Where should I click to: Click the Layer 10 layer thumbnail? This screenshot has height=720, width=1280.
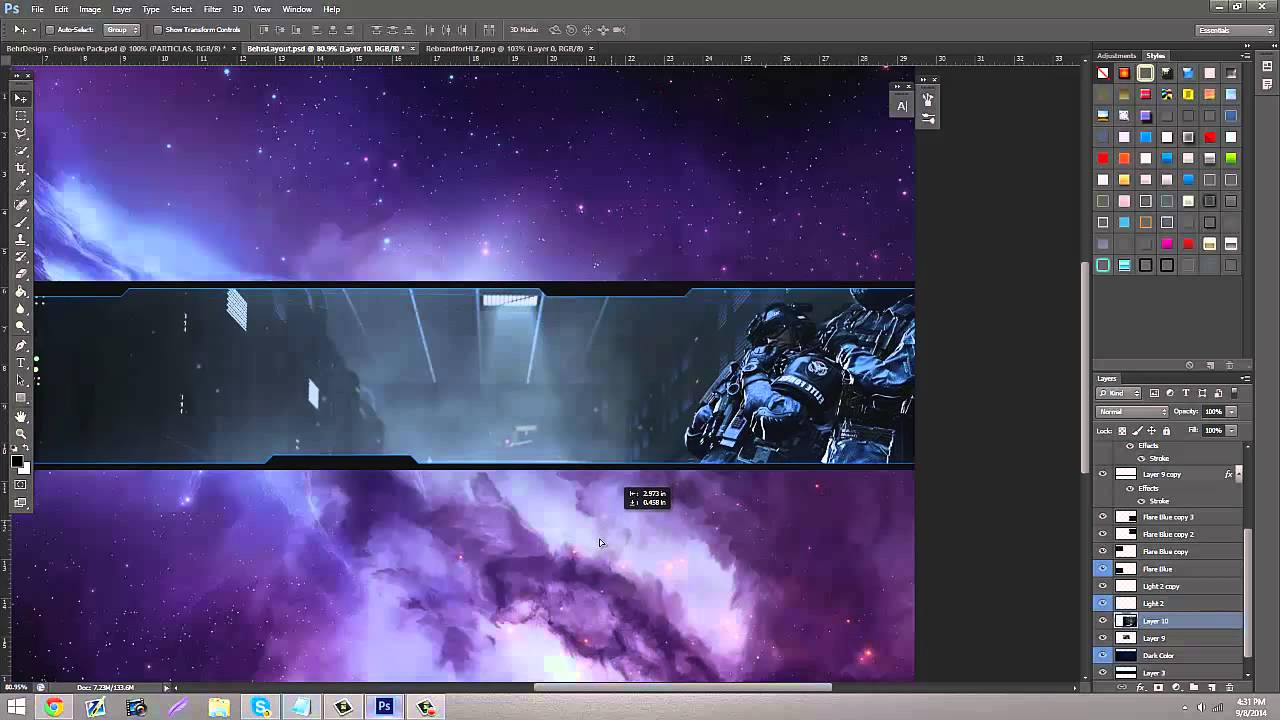point(1126,621)
